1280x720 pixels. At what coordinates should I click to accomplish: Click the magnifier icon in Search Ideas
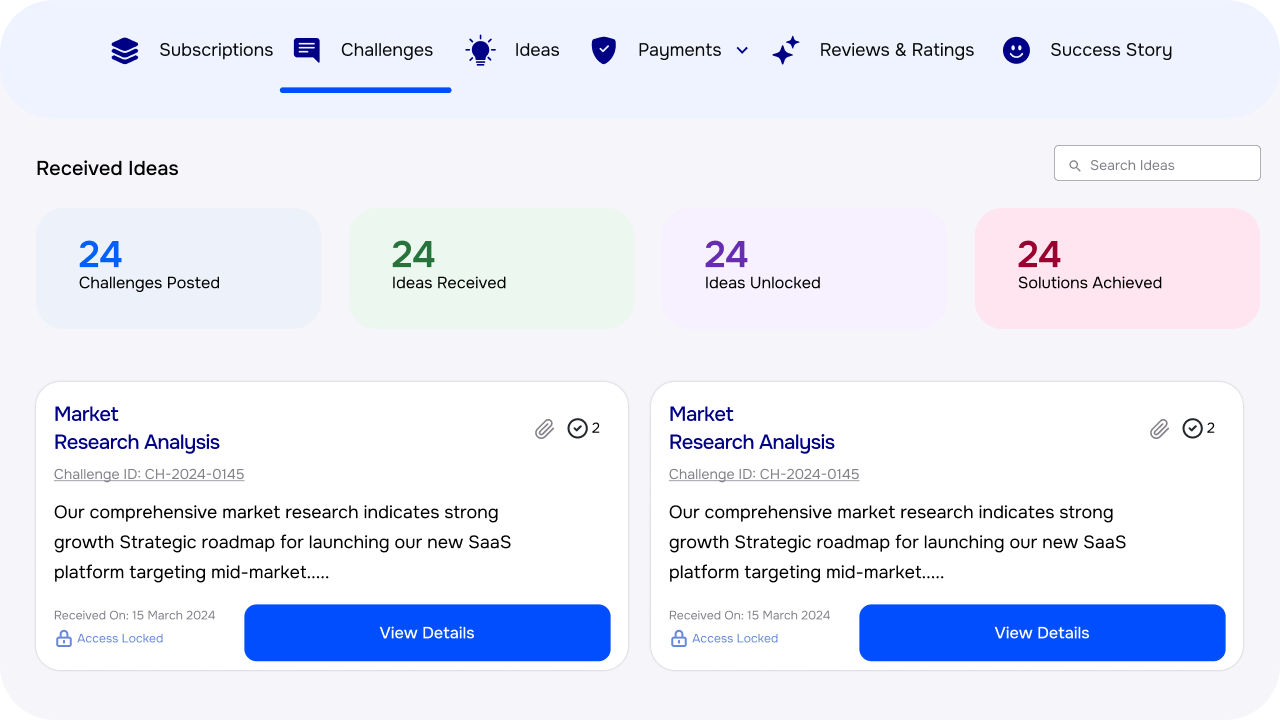pyautogui.click(x=1075, y=166)
